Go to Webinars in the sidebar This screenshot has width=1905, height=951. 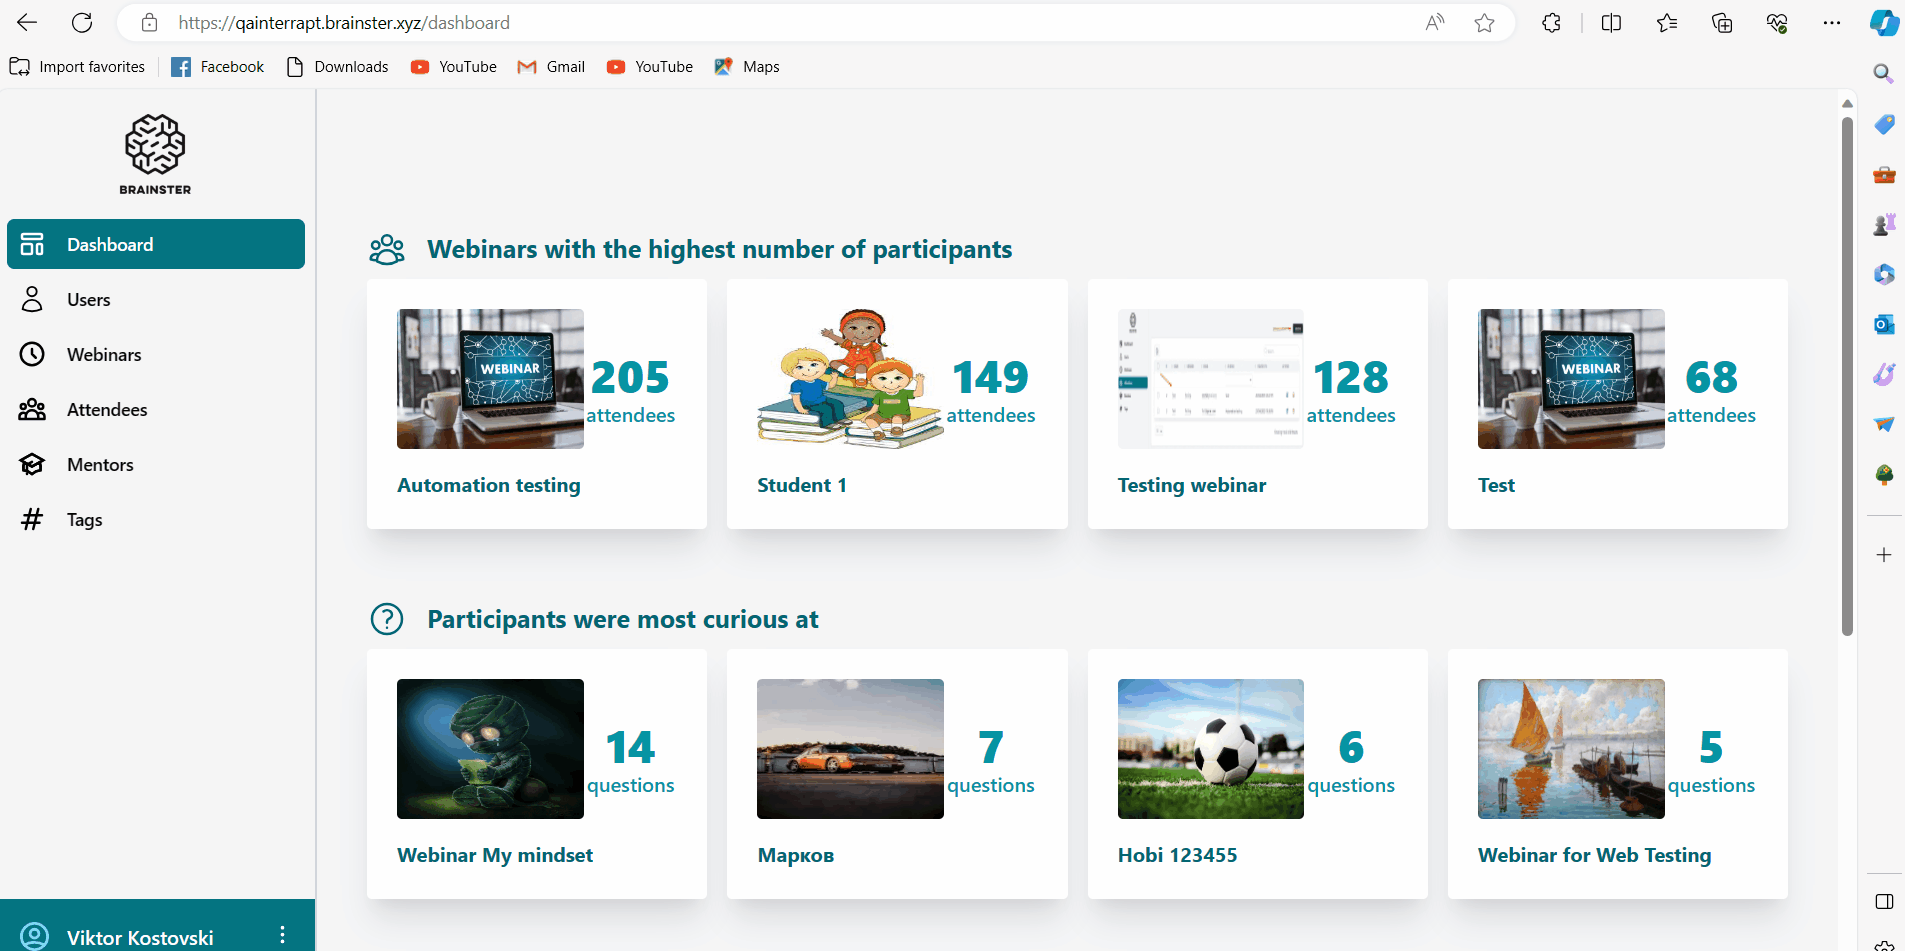104,355
